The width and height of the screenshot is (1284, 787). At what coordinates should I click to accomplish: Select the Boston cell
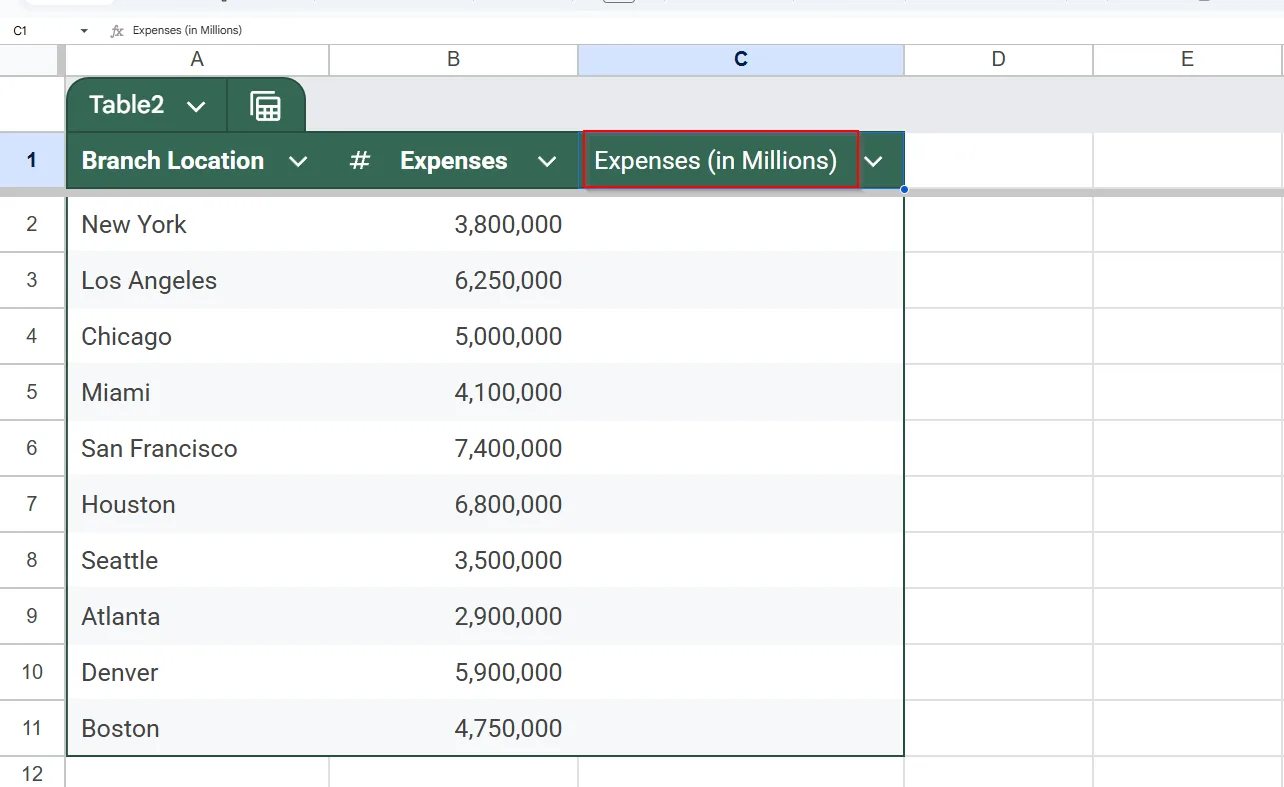197,728
